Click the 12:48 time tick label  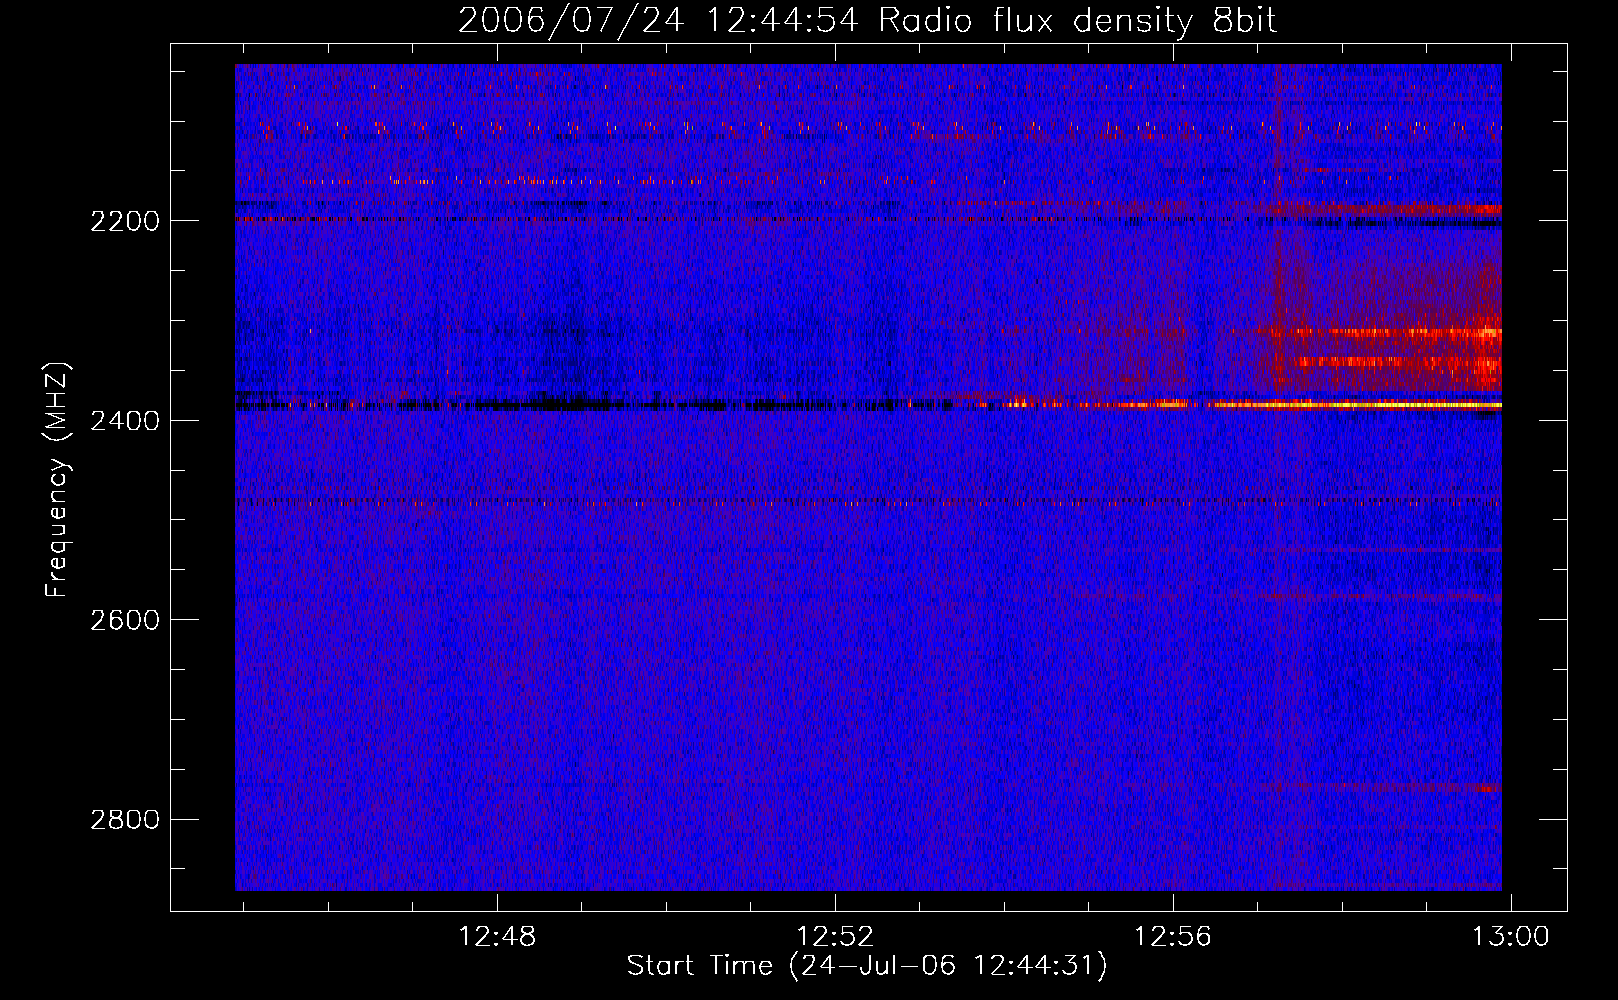(497, 937)
